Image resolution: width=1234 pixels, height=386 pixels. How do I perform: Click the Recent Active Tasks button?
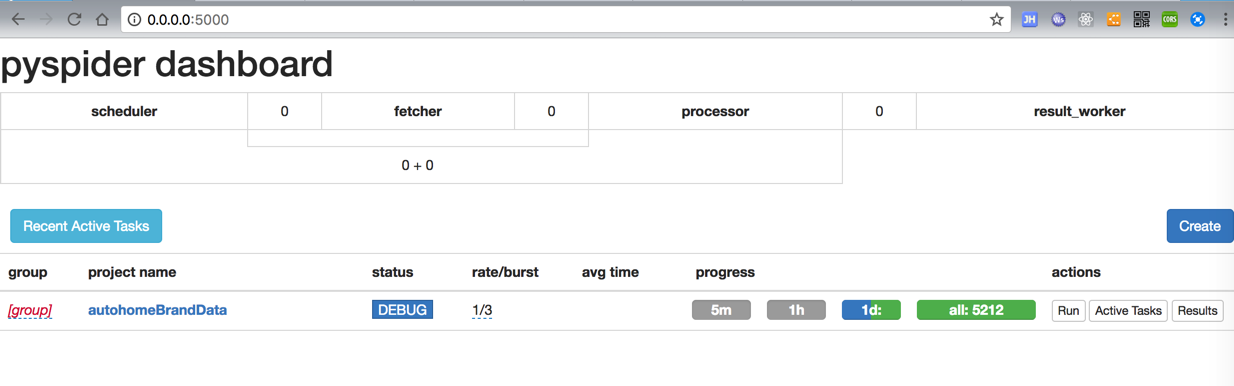click(x=86, y=226)
